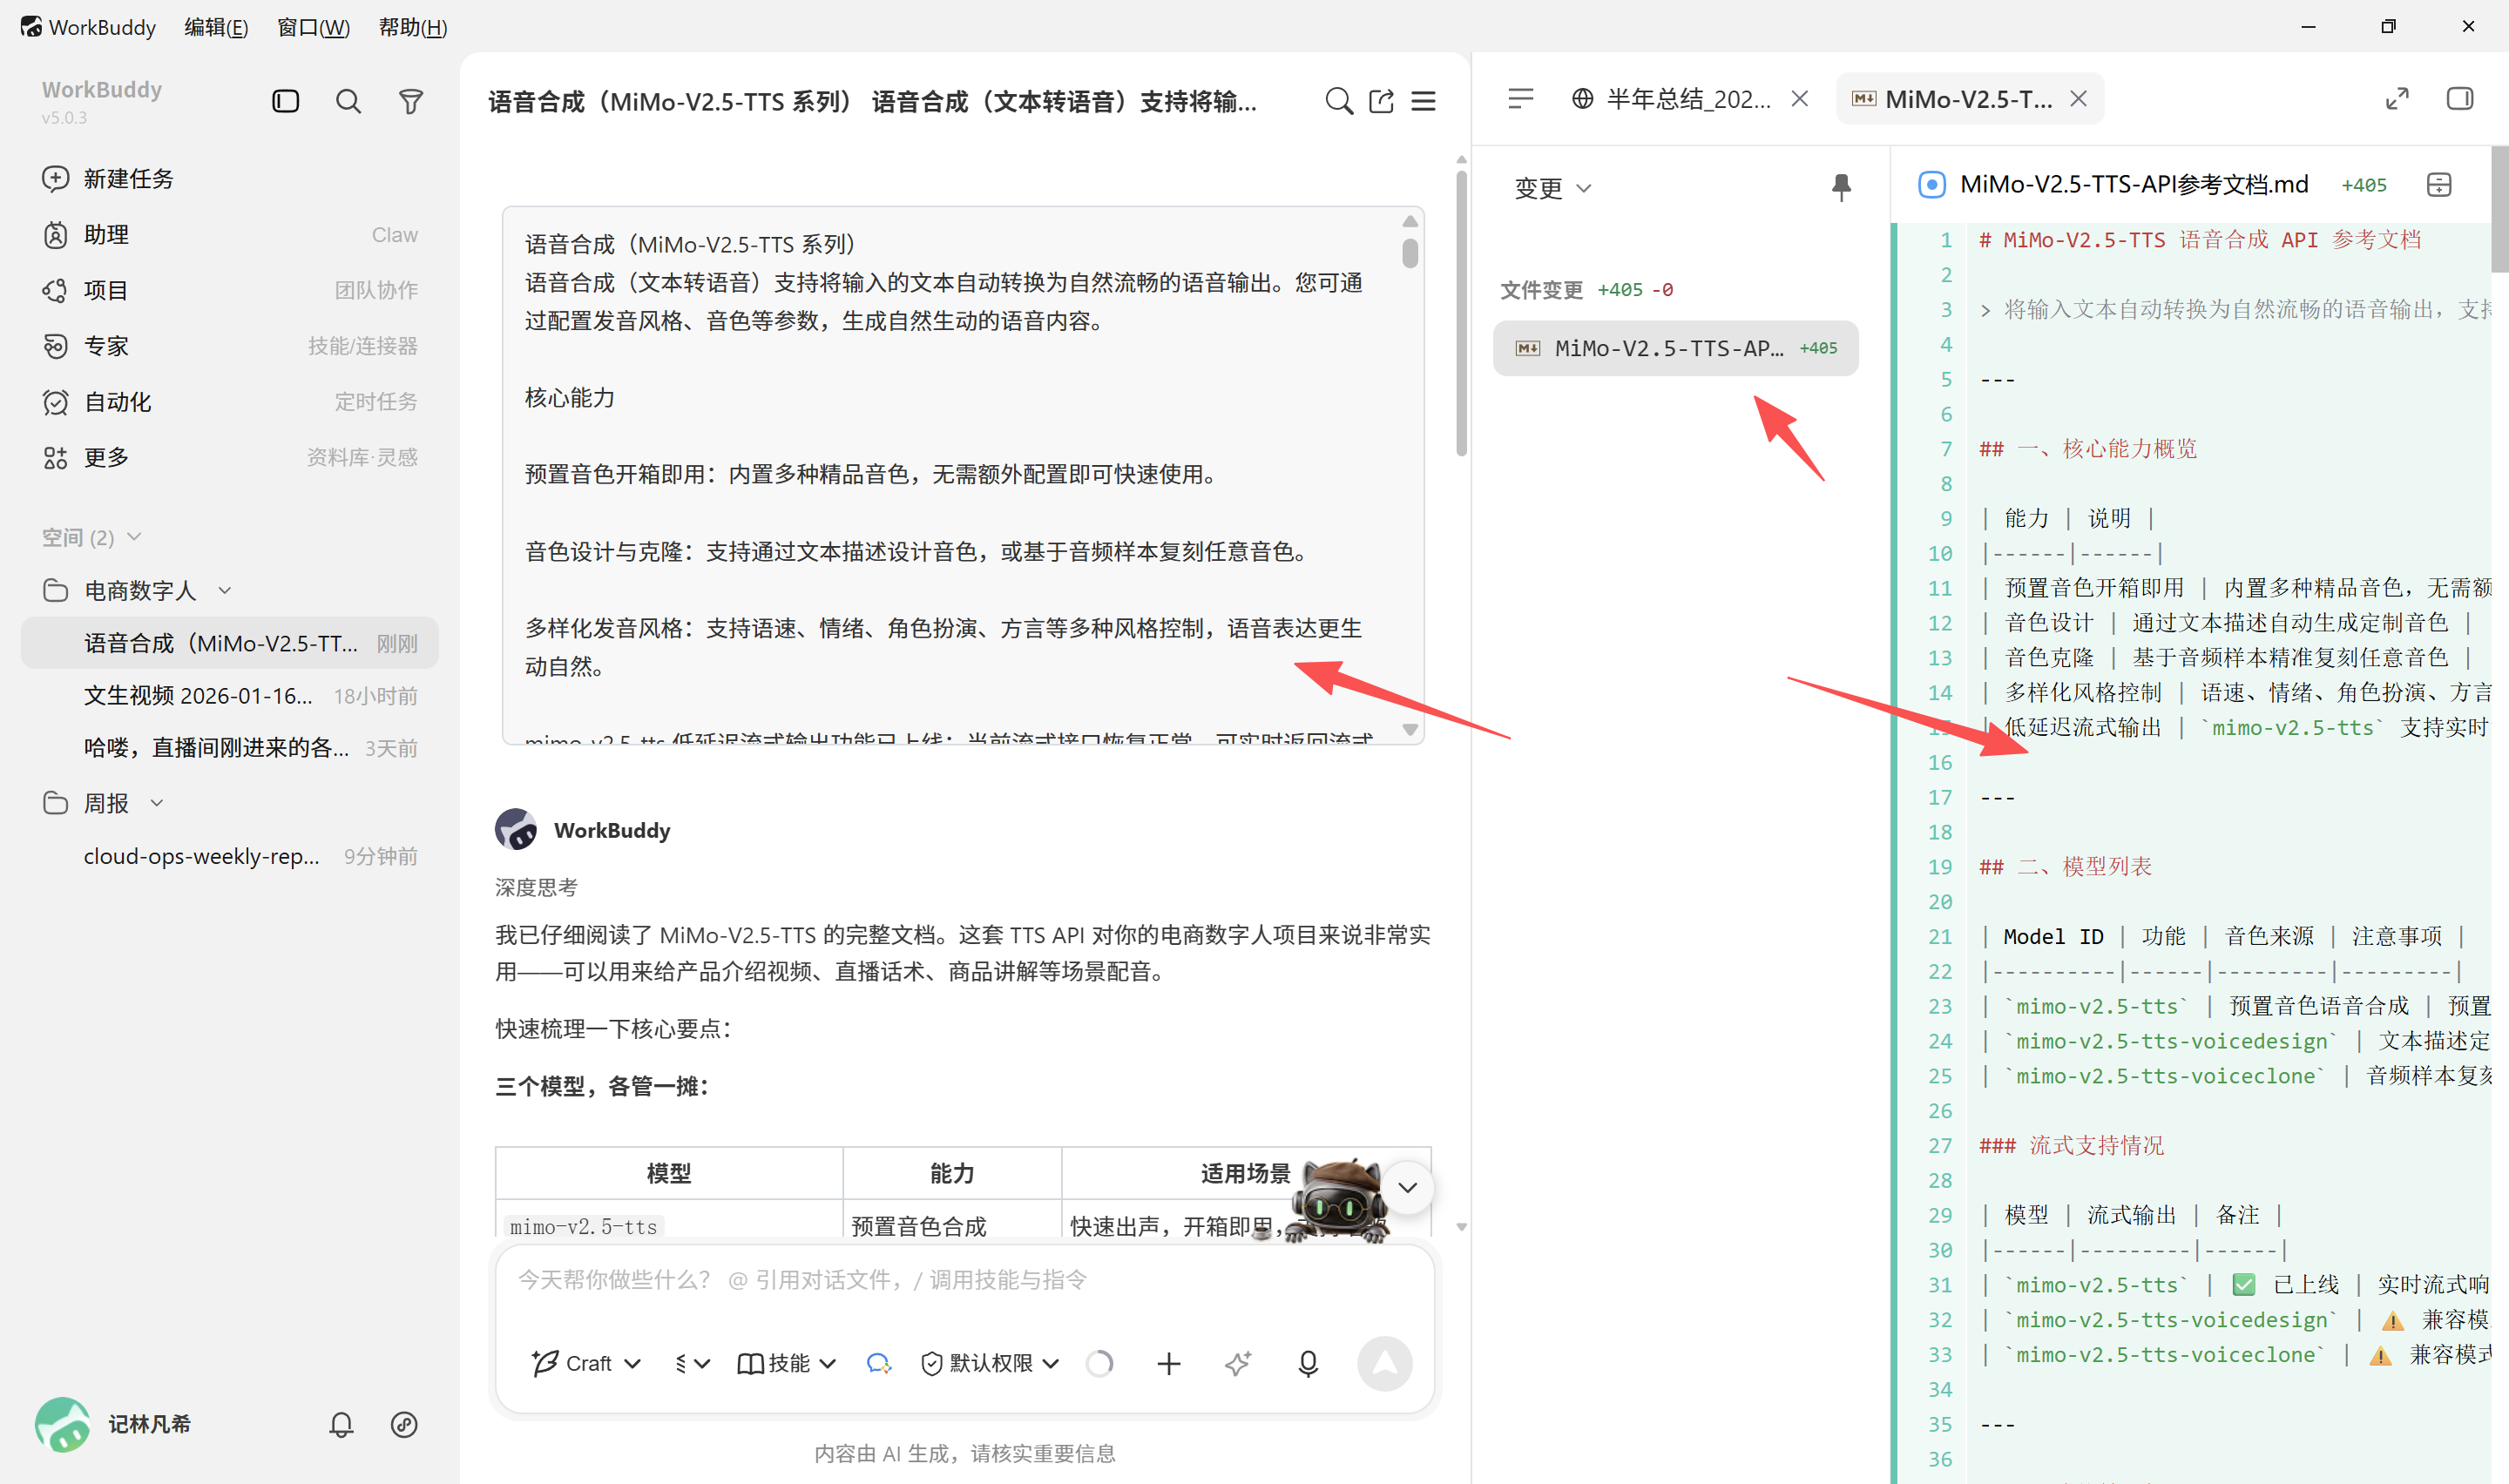Toggle the left sidebar panel icon
2509x1484 pixels.
[x=286, y=101]
